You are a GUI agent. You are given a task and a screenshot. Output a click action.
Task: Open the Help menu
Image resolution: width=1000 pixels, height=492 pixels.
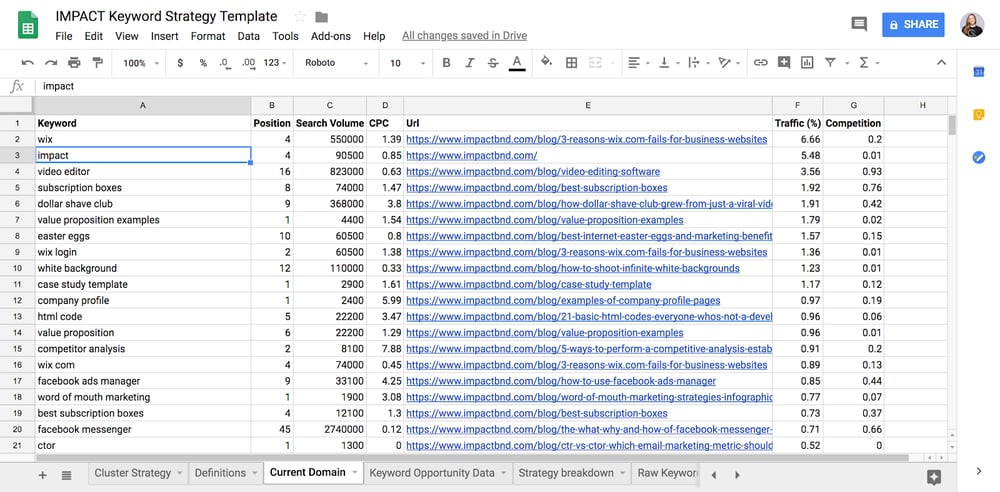pos(374,36)
